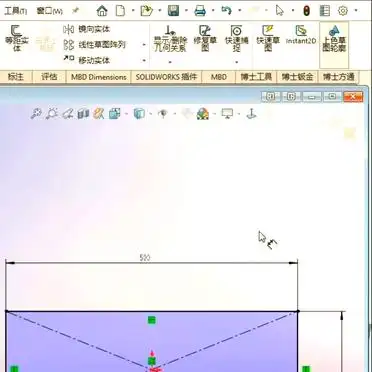The image size is (372, 372).
Task: Toggle Instant2D mode
Action: (x=301, y=35)
